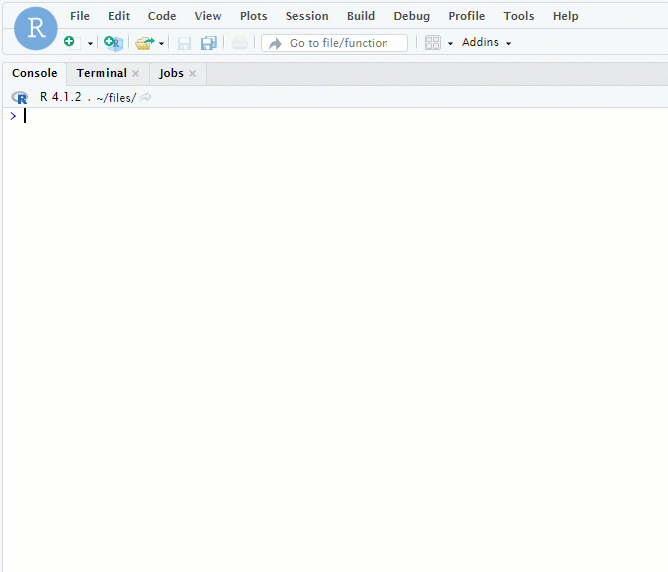668x572 pixels.
Task: Click the R logo icon in console header
Action: click(x=19, y=97)
